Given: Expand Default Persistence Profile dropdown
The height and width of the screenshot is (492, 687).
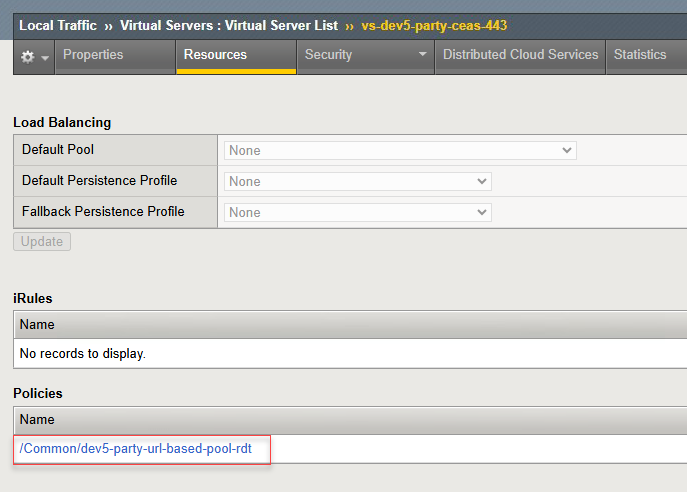Looking at the screenshot, I should (357, 181).
